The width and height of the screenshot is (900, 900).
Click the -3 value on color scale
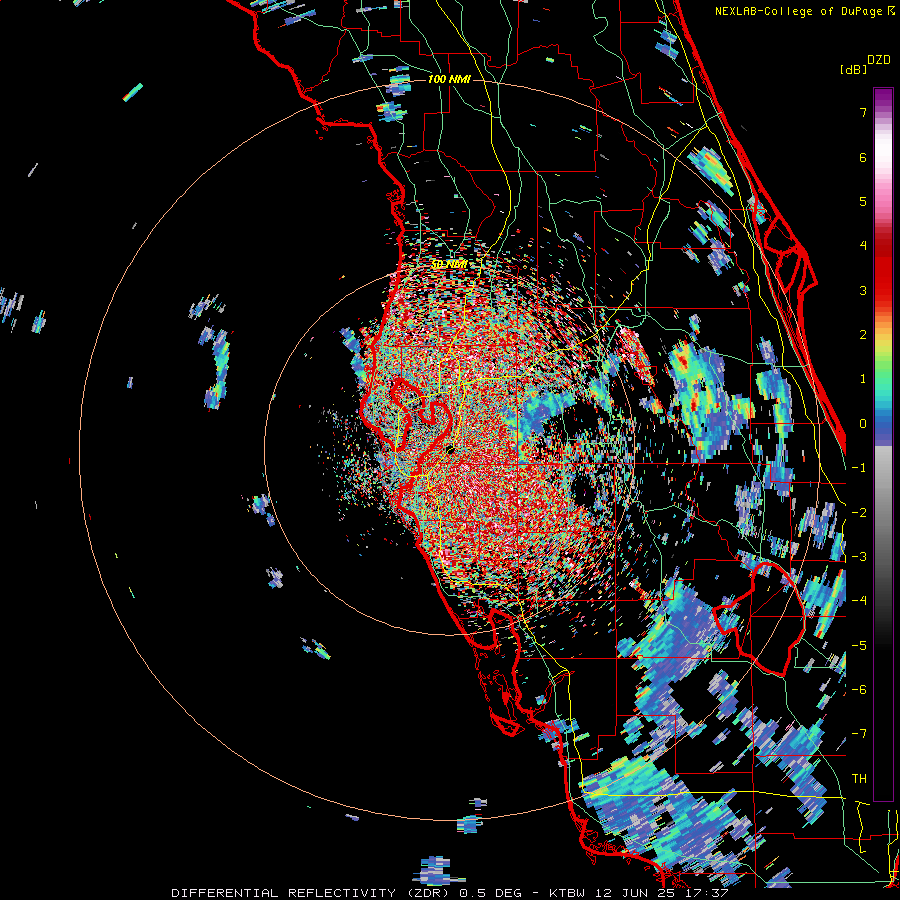(859, 557)
